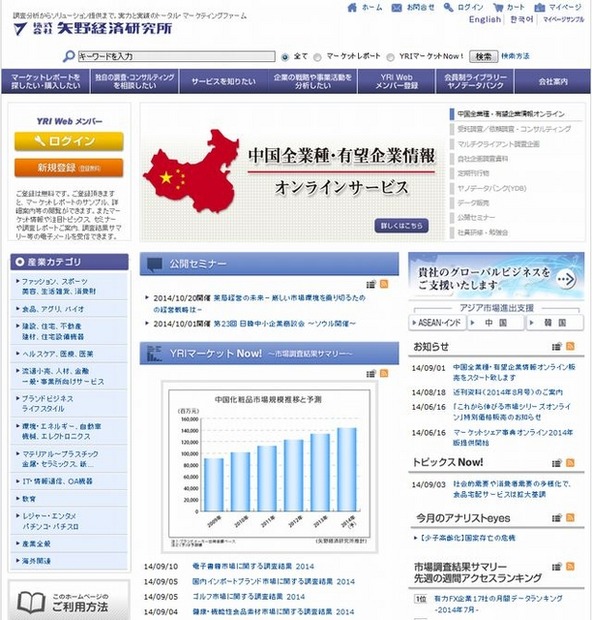Open マーケットレポートを探したい menu
Viewport: 592px width, 620px height.
[45, 81]
